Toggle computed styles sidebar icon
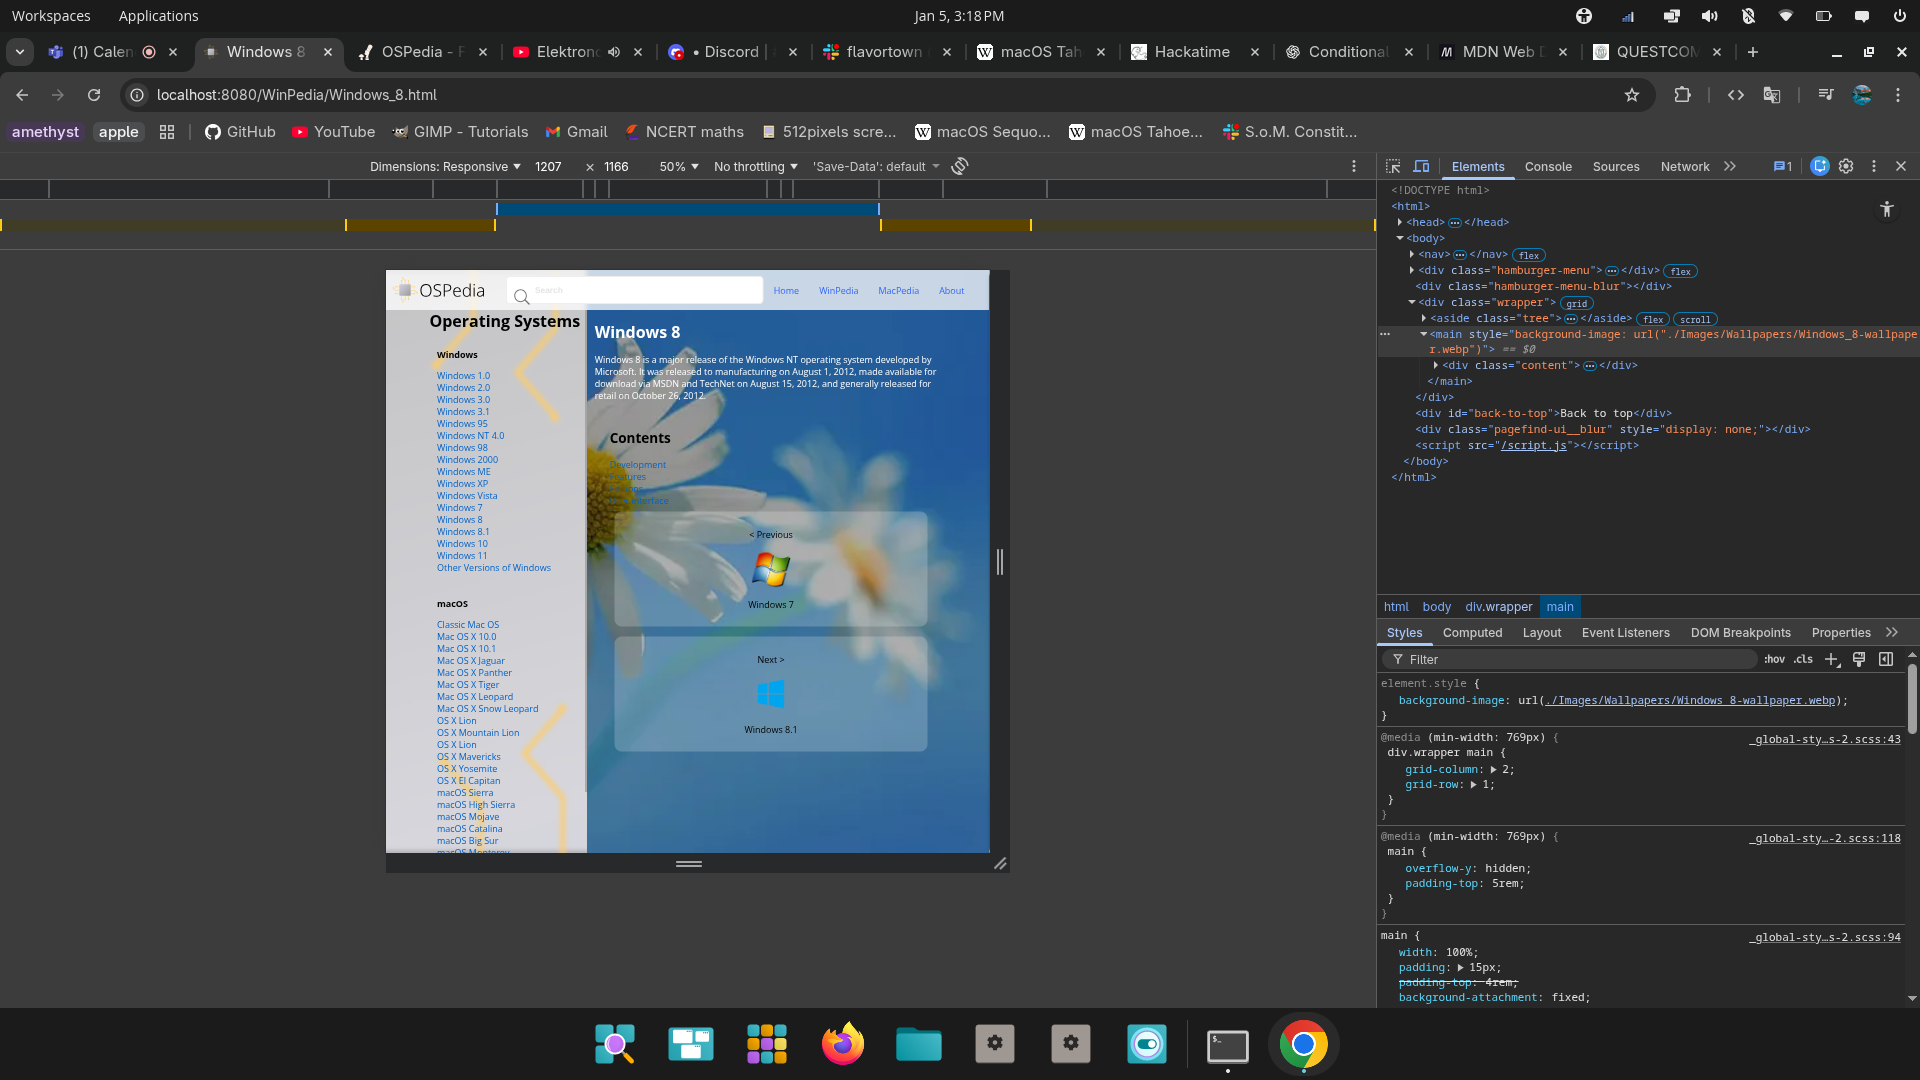1920x1080 pixels. click(1886, 659)
